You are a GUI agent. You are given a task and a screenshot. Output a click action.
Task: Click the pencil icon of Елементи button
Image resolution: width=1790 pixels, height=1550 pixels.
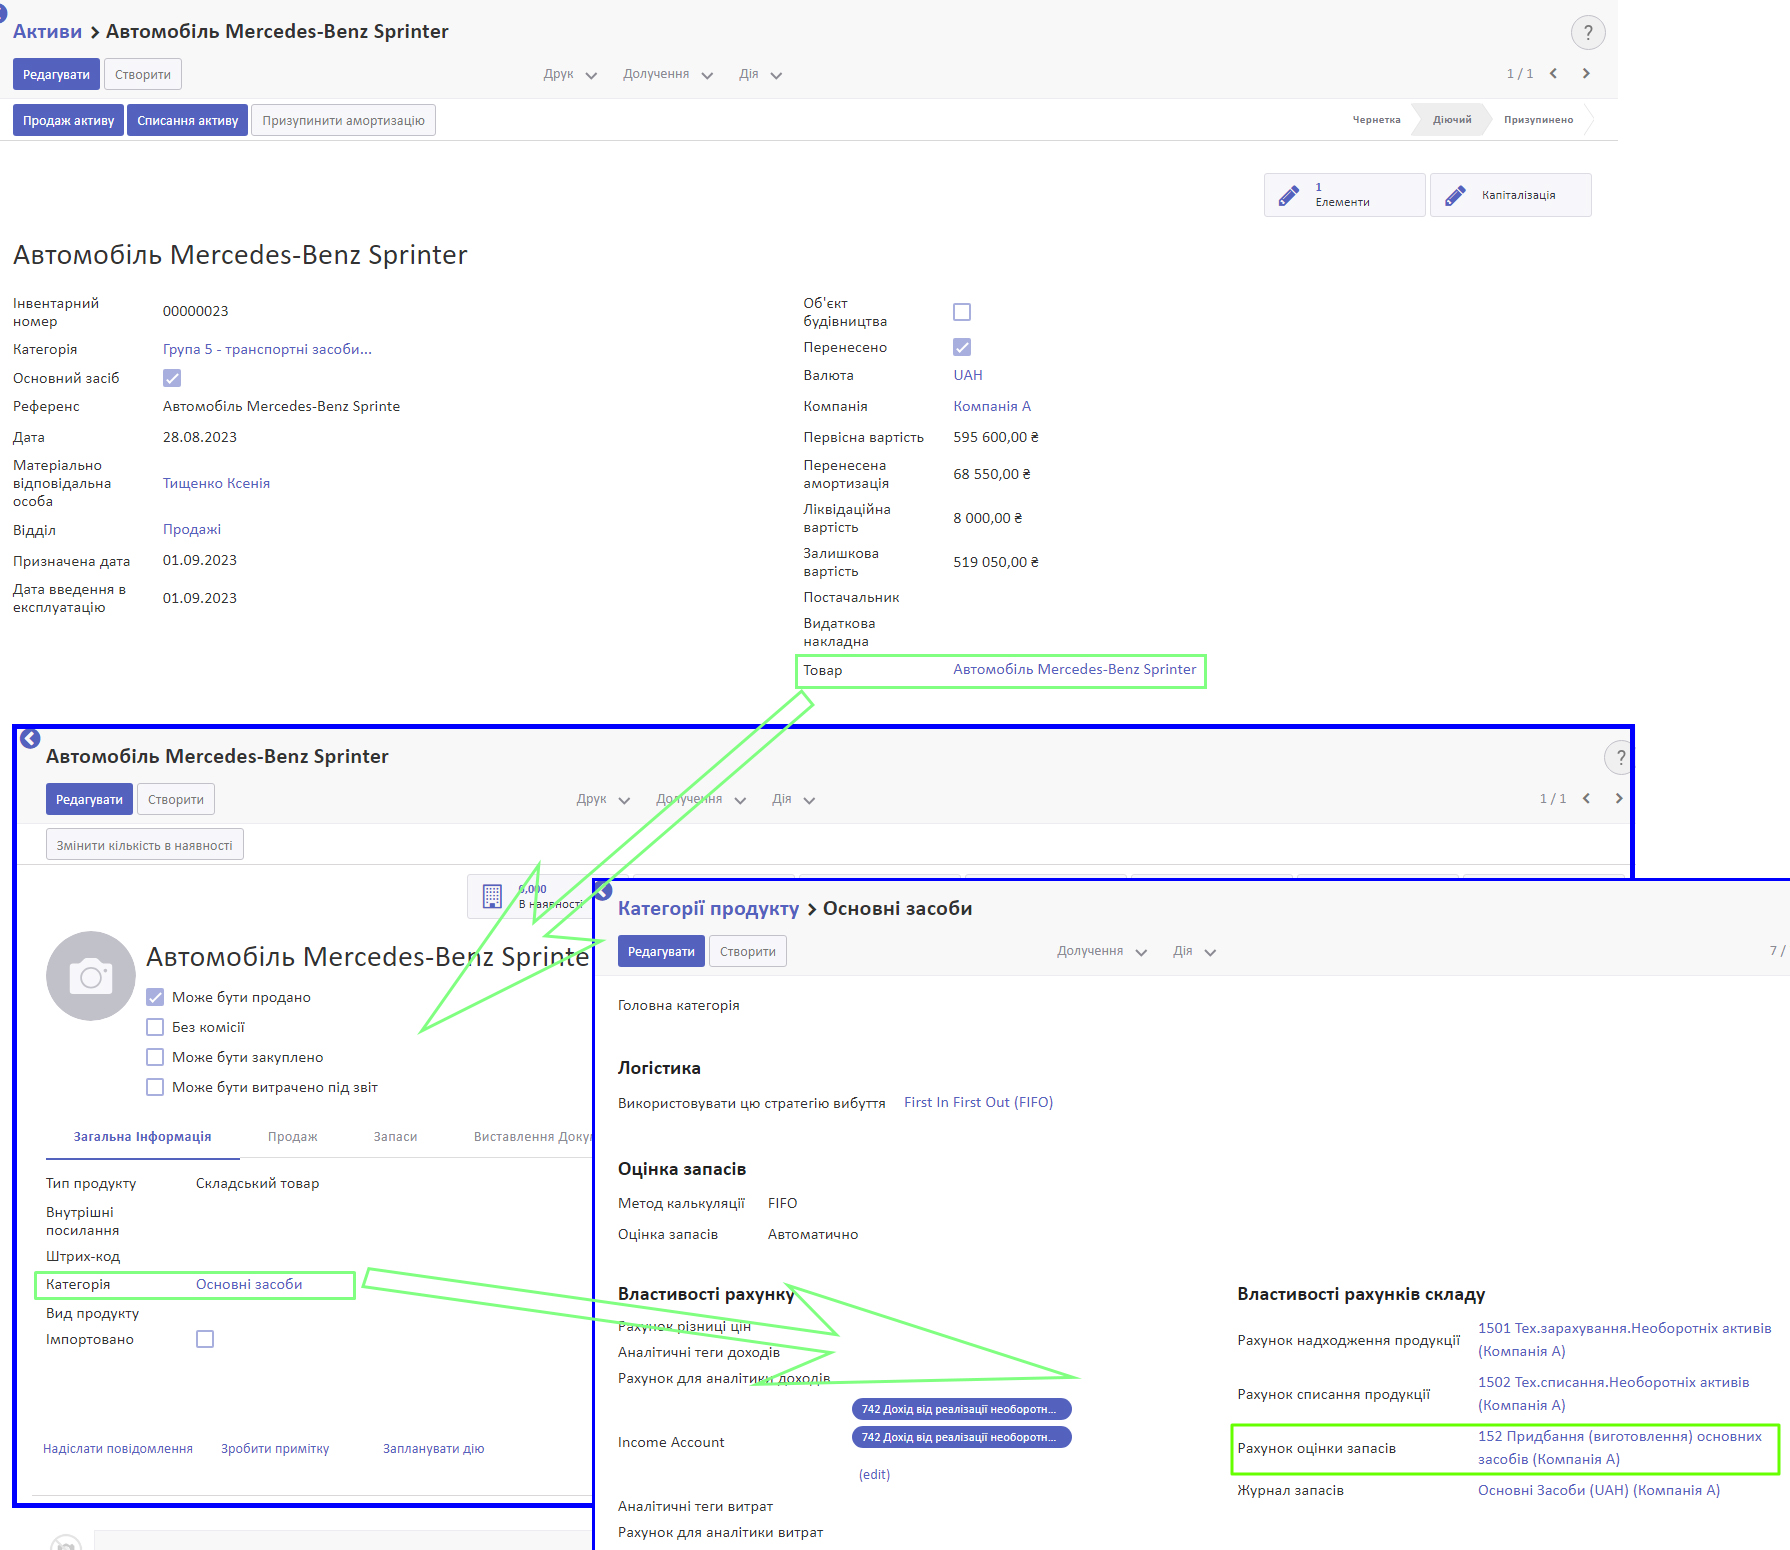[1290, 195]
